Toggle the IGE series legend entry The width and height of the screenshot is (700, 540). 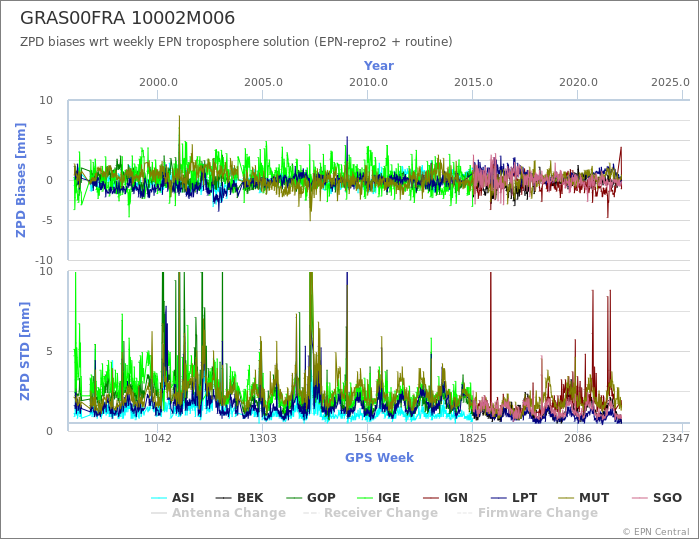[x=379, y=498]
